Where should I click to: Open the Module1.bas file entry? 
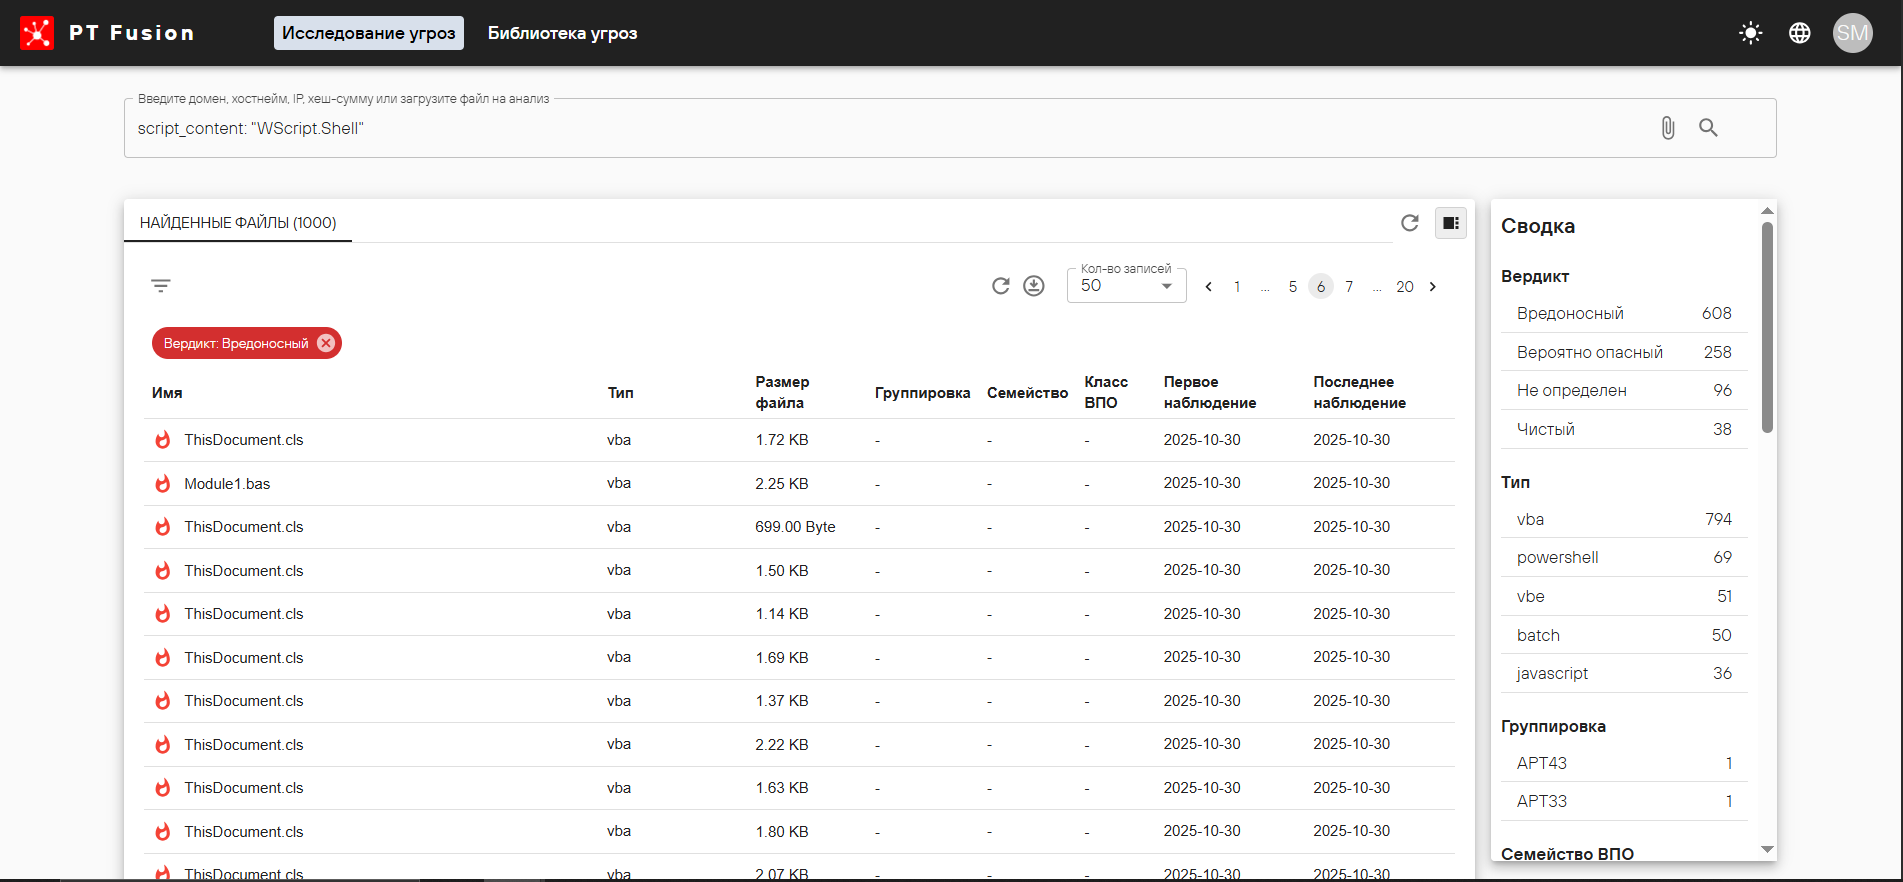pos(227,484)
